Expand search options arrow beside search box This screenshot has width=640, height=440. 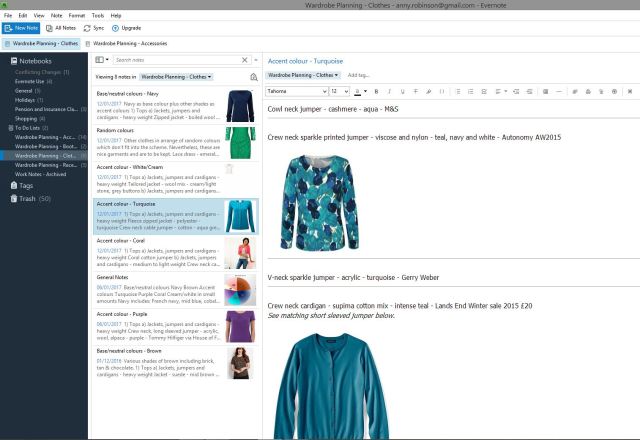click(256, 60)
